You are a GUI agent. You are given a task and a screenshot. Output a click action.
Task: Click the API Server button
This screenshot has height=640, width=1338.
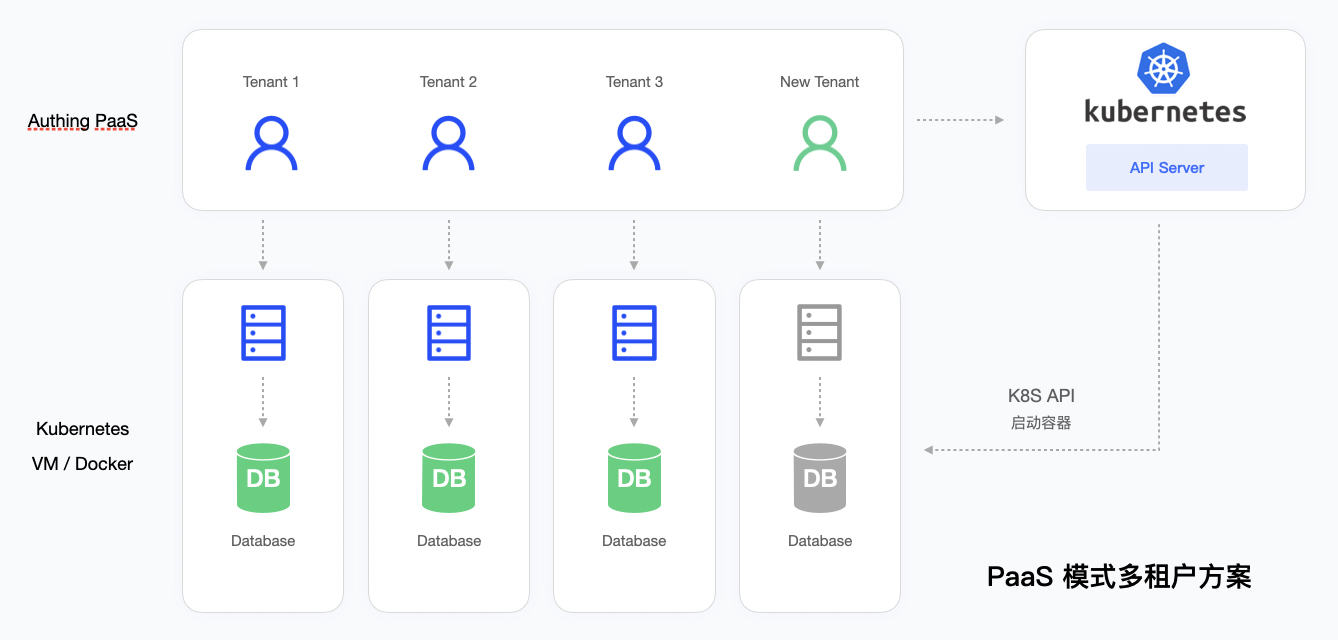coord(1167,168)
